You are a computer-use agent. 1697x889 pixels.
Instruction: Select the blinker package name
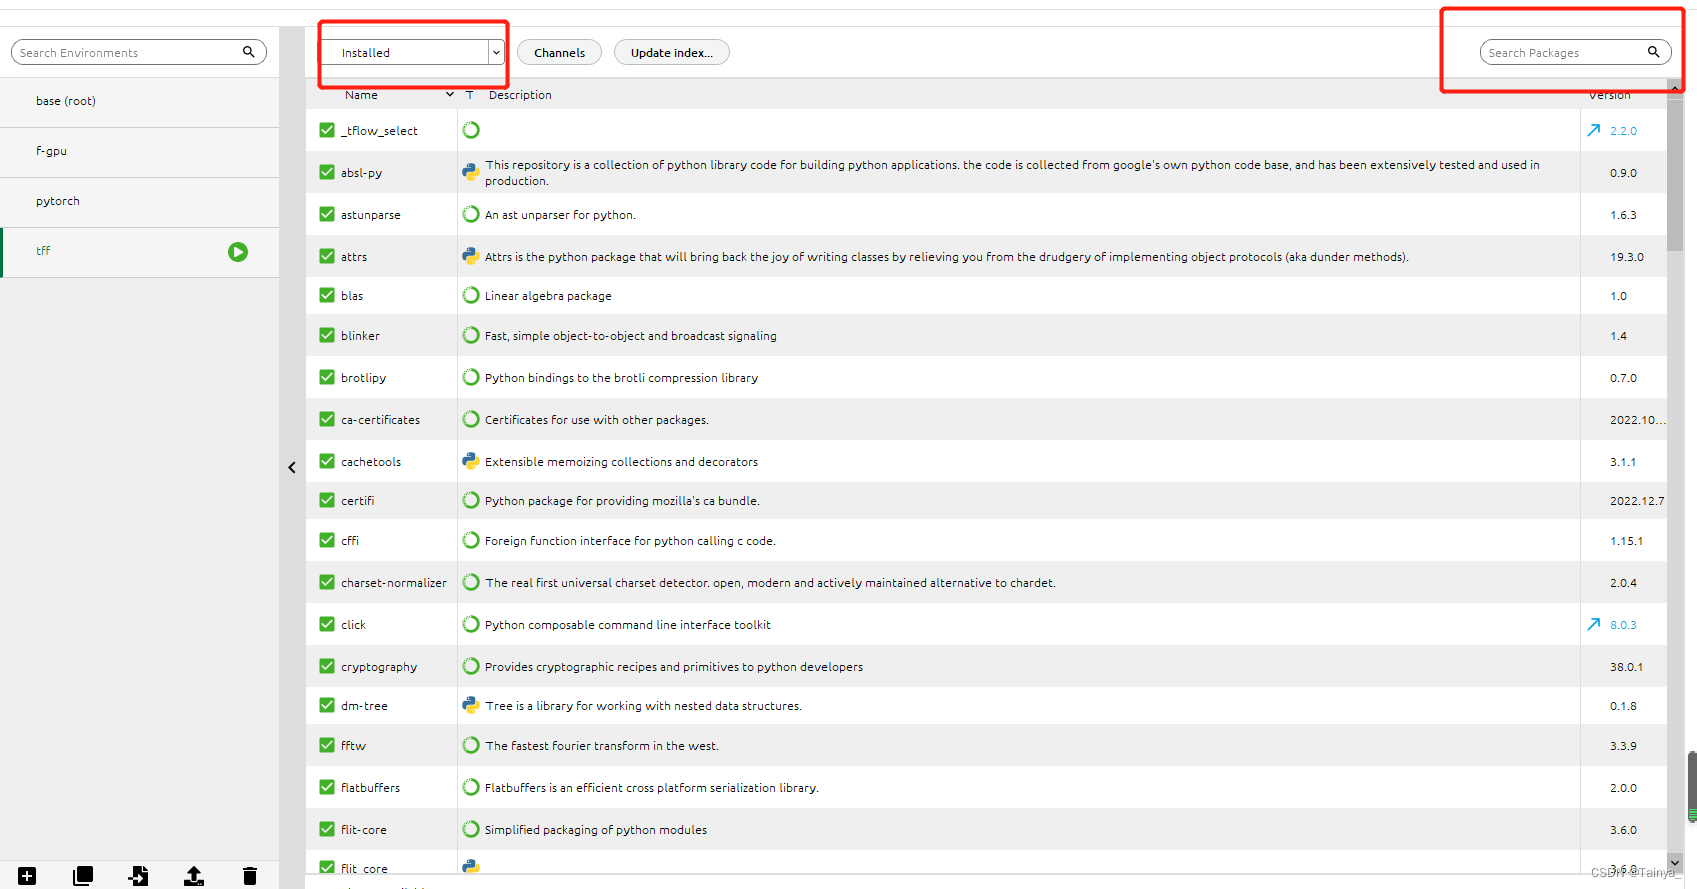tap(360, 336)
